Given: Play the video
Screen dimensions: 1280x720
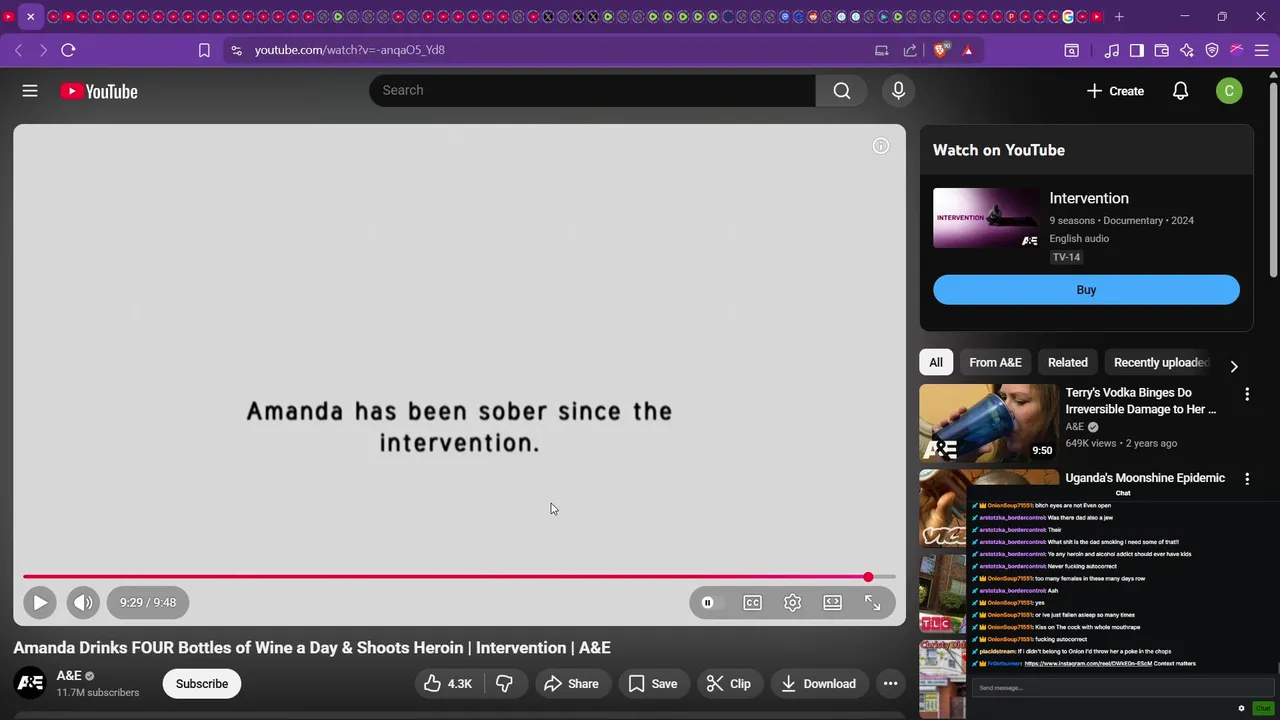Looking at the screenshot, I should 40,603.
